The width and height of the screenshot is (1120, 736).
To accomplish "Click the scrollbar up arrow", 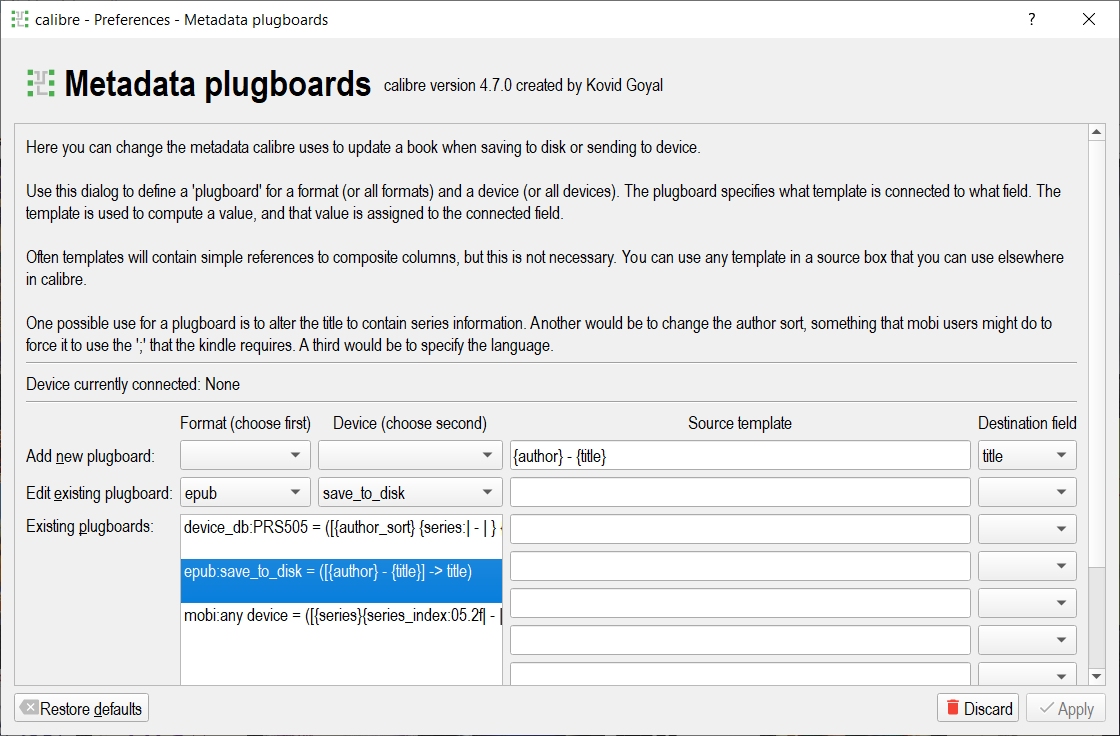I will pyautogui.click(x=1096, y=132).
